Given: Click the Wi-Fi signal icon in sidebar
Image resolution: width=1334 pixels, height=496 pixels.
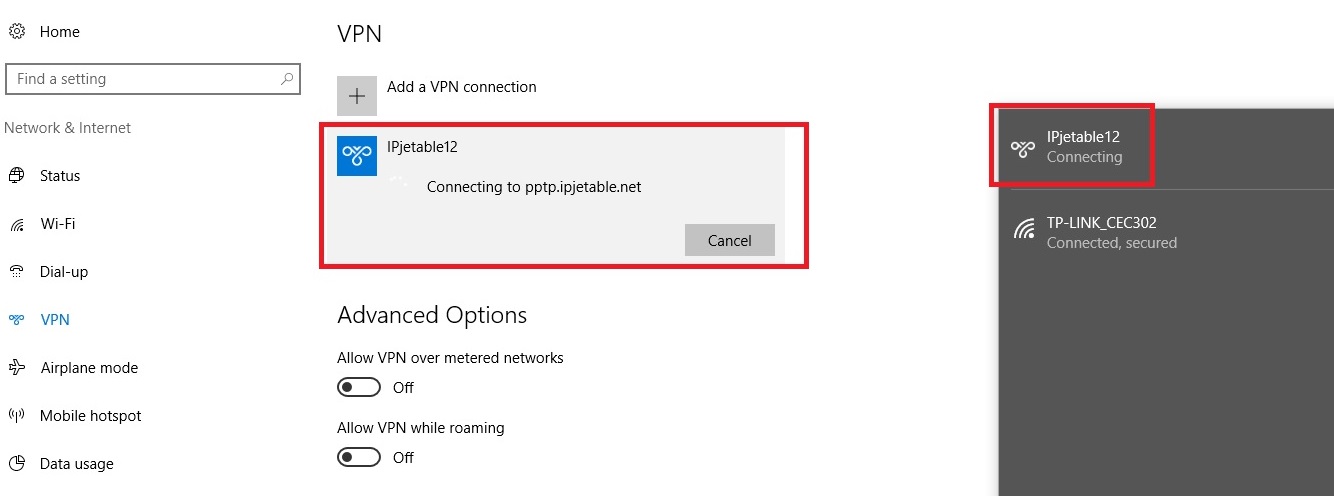Looking at the screenshot, I should pyautogui.click(x=16, y=224).
